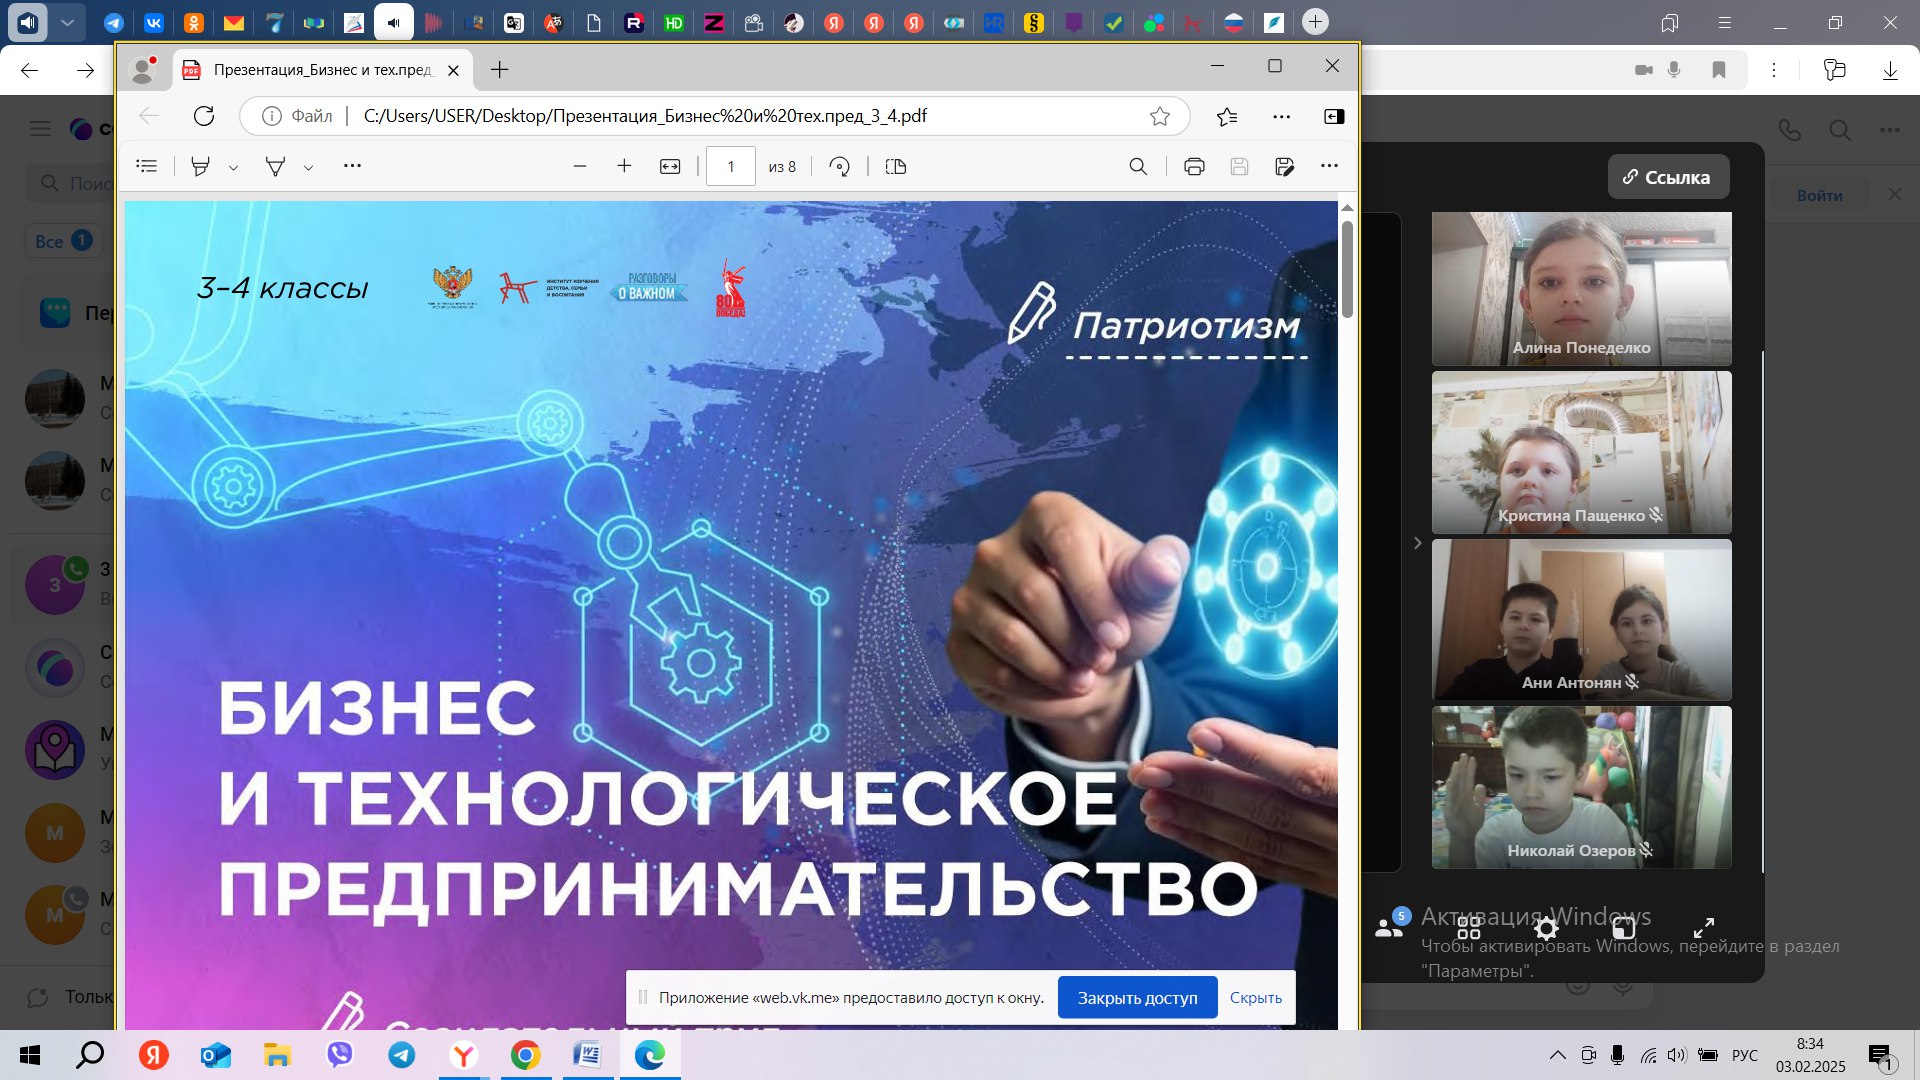The image size is (1920, 1080).
Task: Toggle PDF page view layout
Action: point(896,166)
